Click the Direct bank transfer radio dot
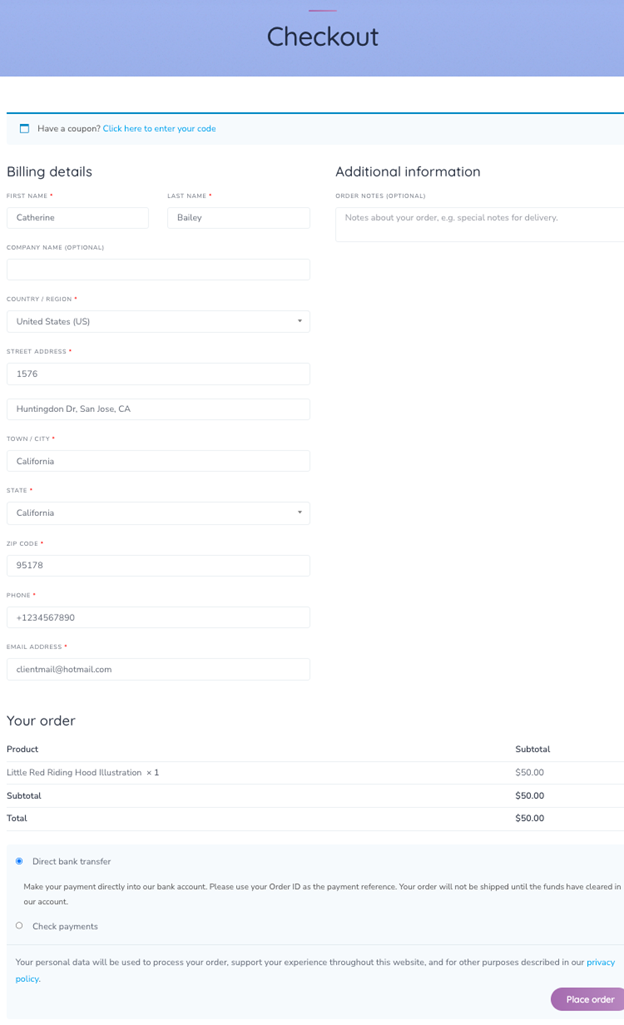 [18, 859]
